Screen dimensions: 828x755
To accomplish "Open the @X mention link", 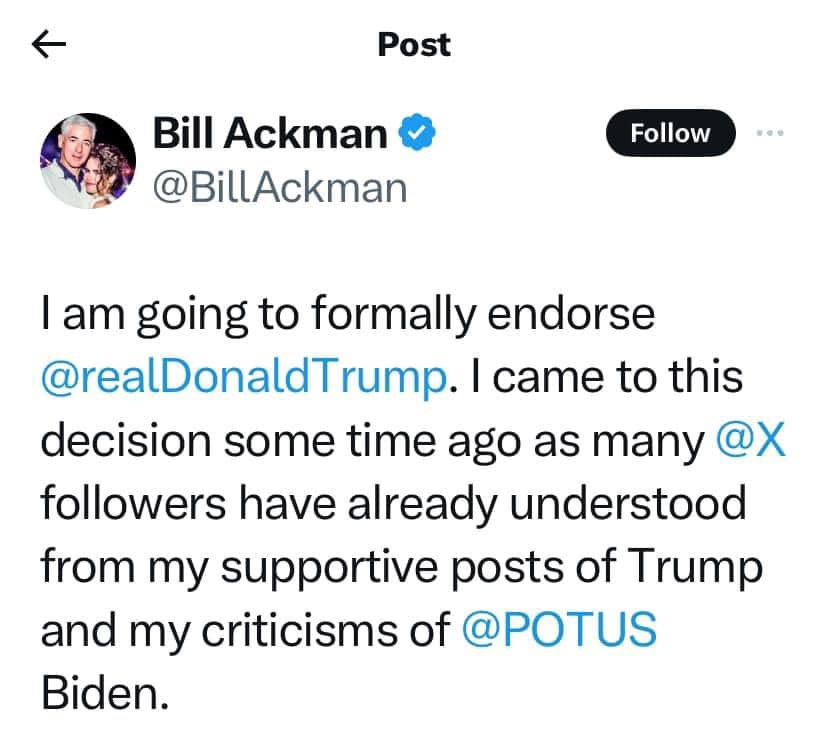I will click(751, 441).
